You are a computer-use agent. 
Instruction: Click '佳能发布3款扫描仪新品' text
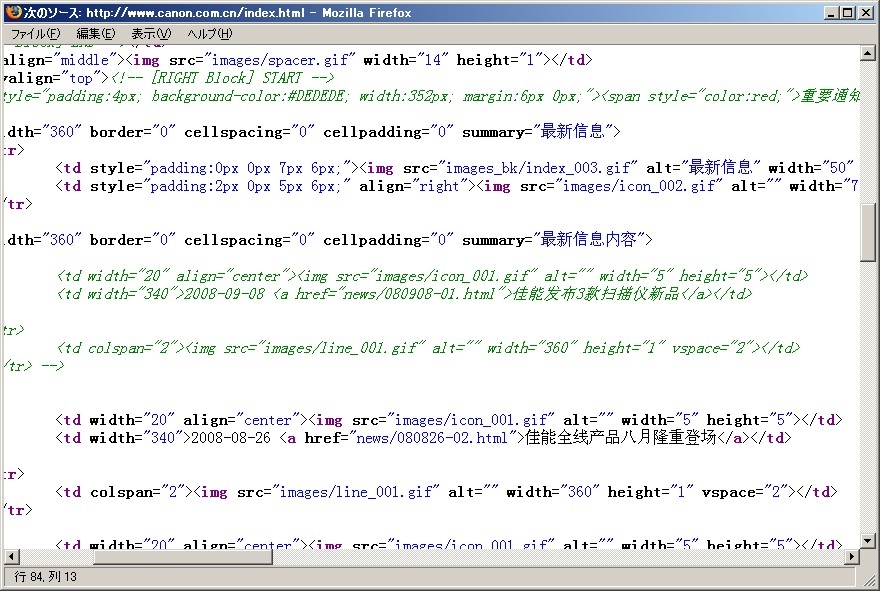pyautogui.click(x=595, y=293)
